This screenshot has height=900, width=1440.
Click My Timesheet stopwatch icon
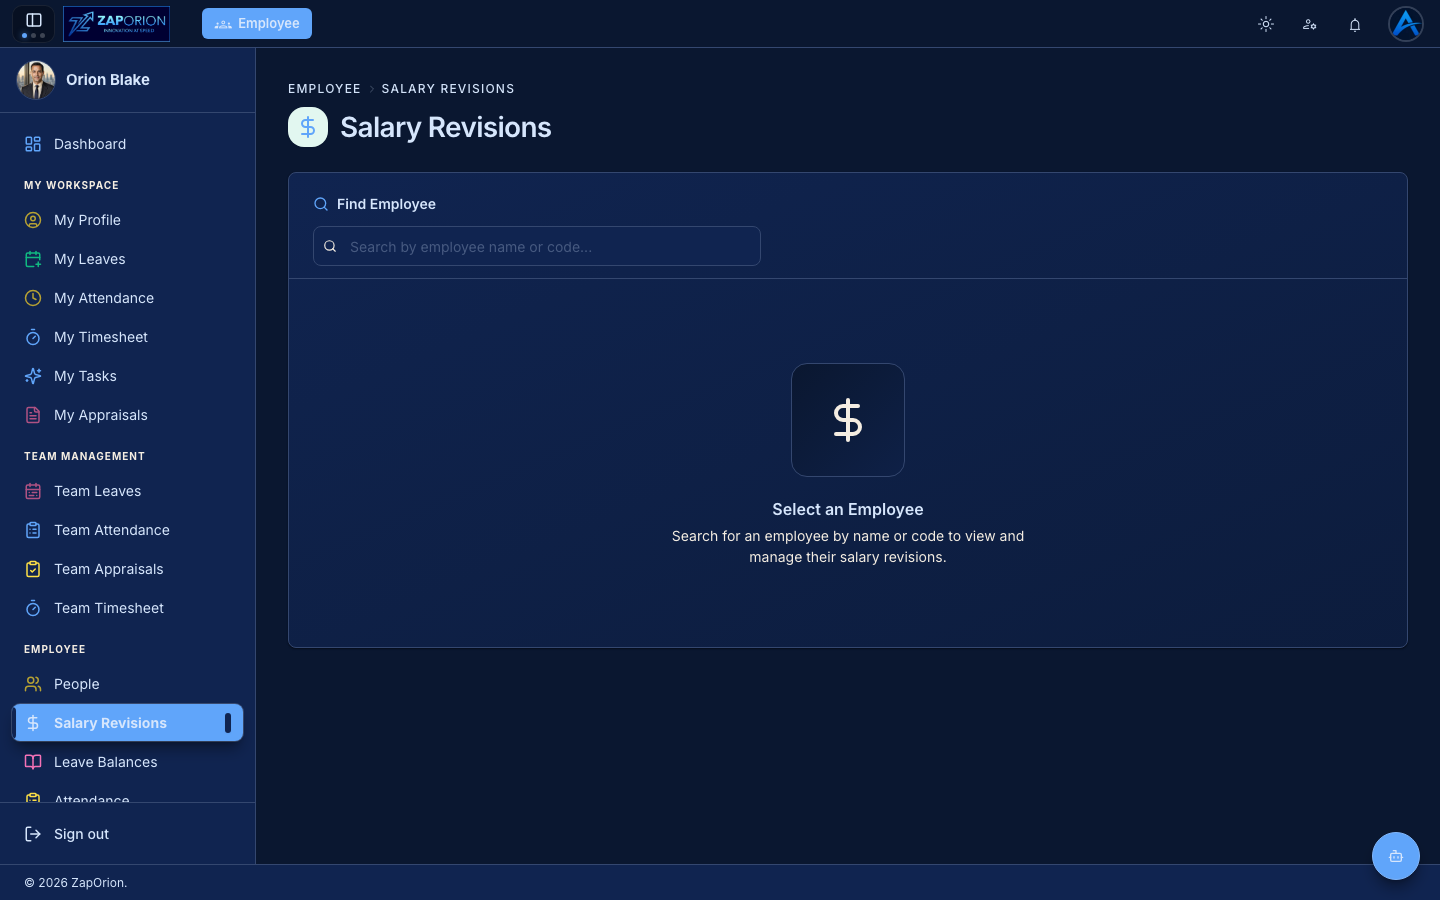click(33, 337)
